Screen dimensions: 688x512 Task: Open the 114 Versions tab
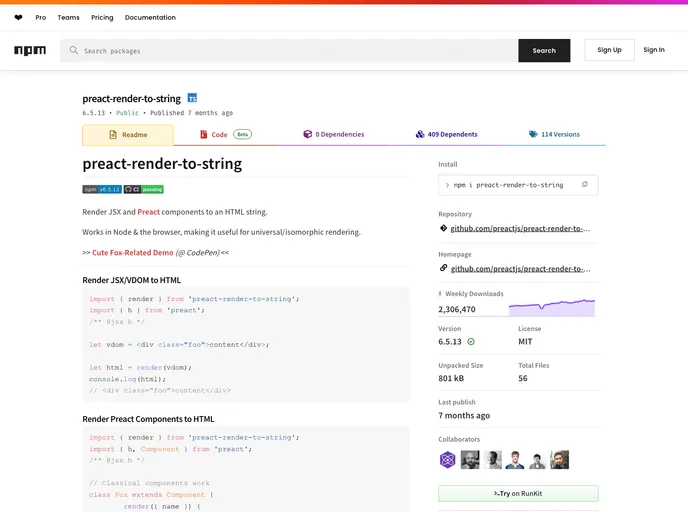click(554, 134)
